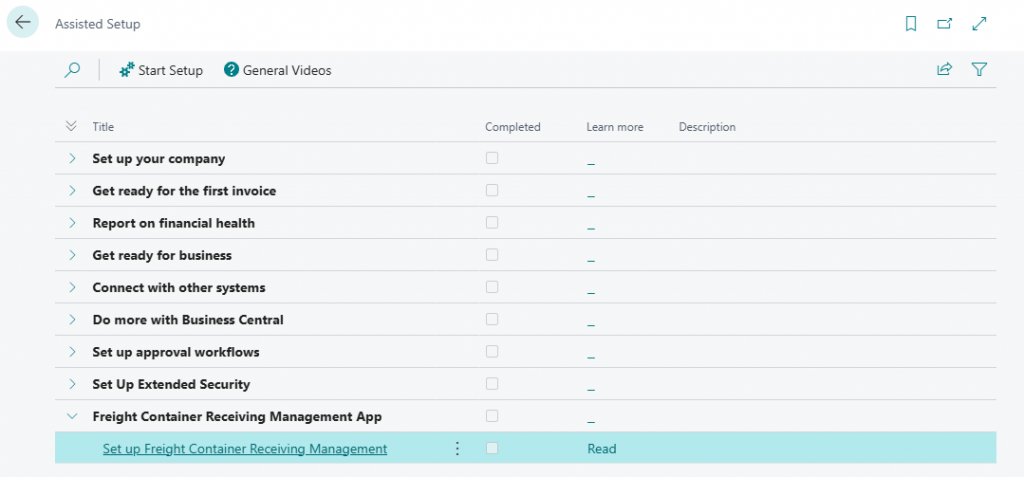Toggle Completed checkbox for Freight Container App row
Screen dimensions: 1024x477
click(x=492, y=416)
